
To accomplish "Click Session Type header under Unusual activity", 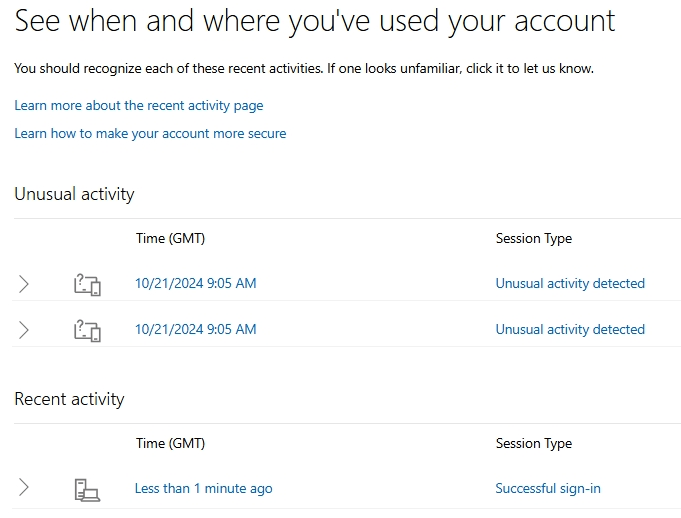I will point(534,238).
